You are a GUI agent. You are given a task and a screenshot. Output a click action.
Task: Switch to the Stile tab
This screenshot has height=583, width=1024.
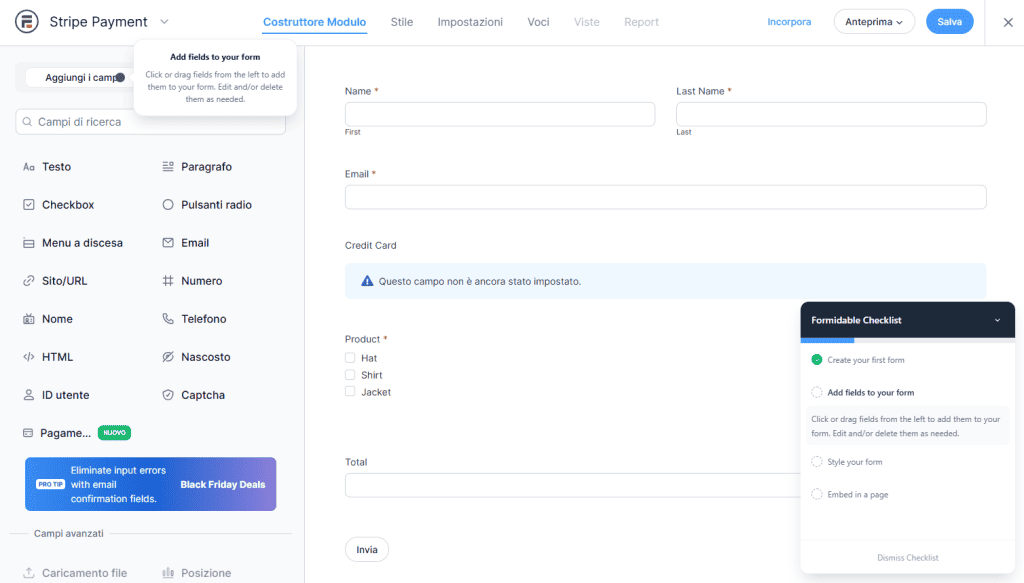click(401, 22)
